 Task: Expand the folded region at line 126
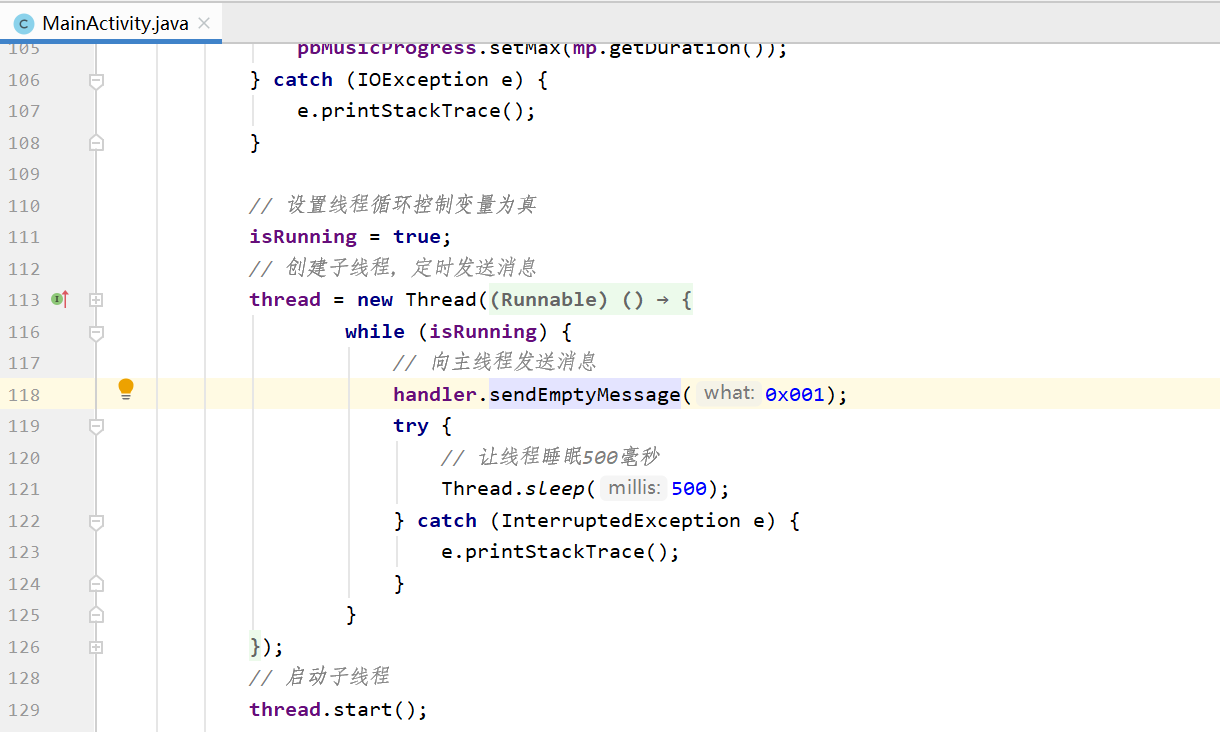click(x=96, y=647)
